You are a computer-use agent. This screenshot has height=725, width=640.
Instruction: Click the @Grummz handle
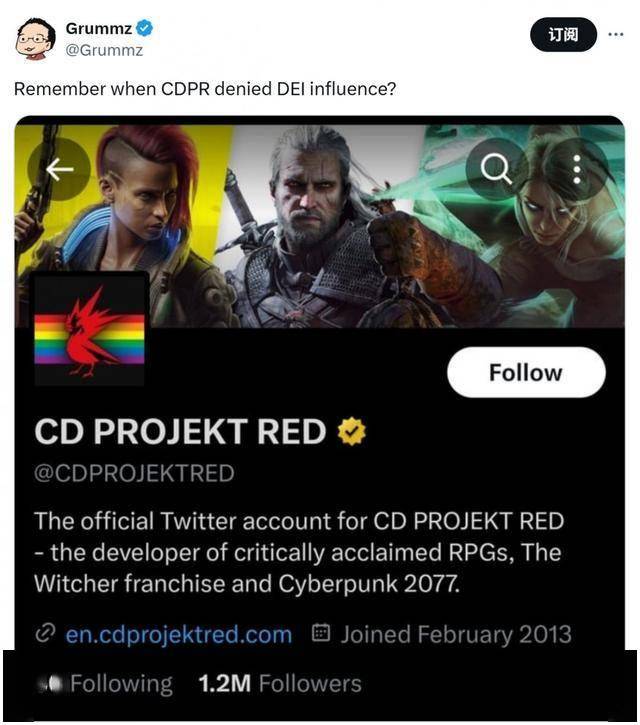[x=105, y=50]
